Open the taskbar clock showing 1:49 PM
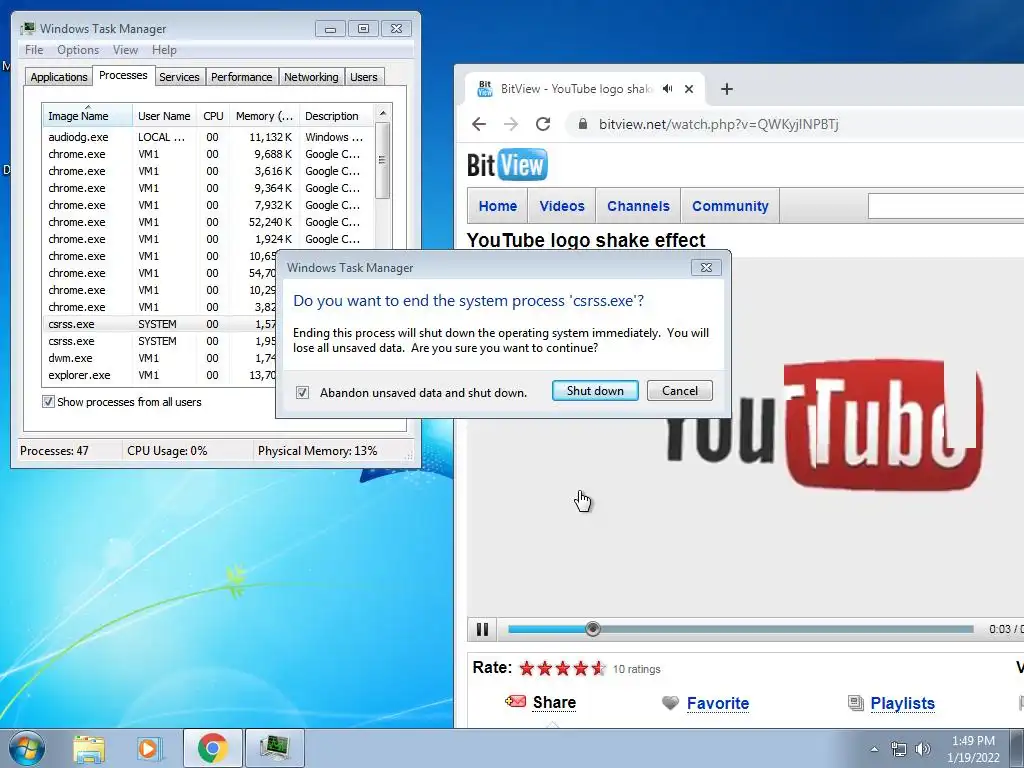This screenshot has width=1024, height=768. click(973, 749)
